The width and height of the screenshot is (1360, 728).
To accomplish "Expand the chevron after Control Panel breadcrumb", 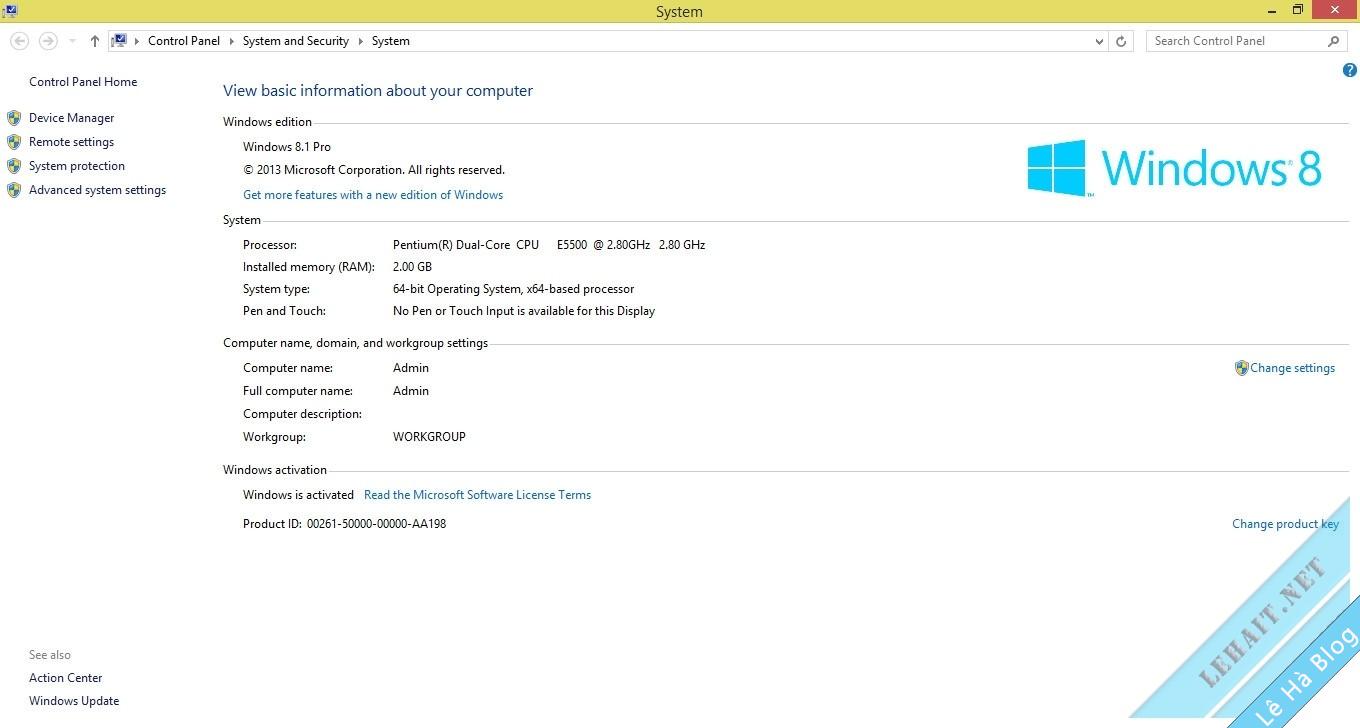I will pos(232,41).
